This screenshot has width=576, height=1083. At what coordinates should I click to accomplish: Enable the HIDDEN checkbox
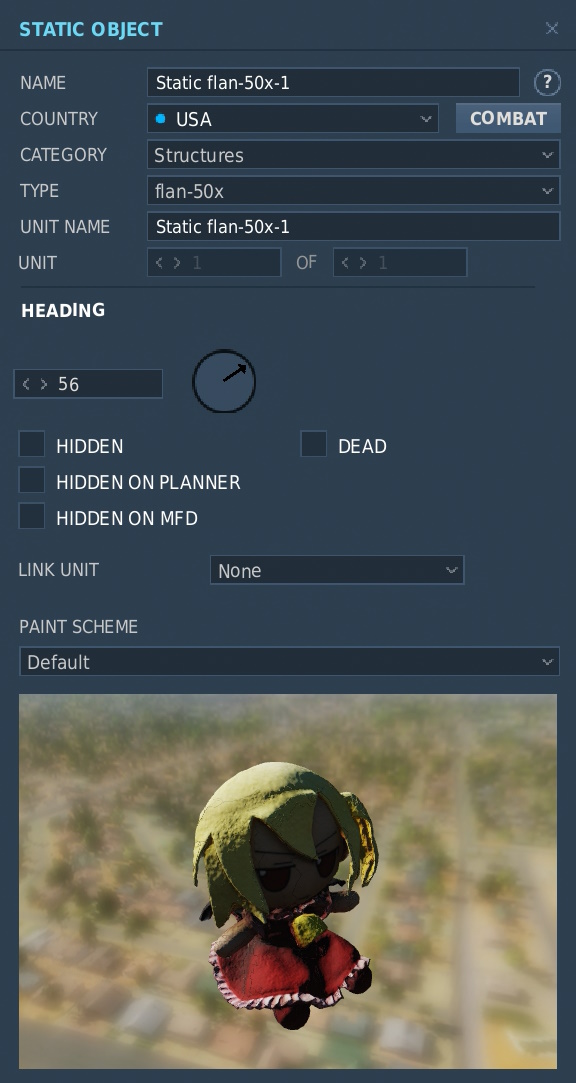32,444
